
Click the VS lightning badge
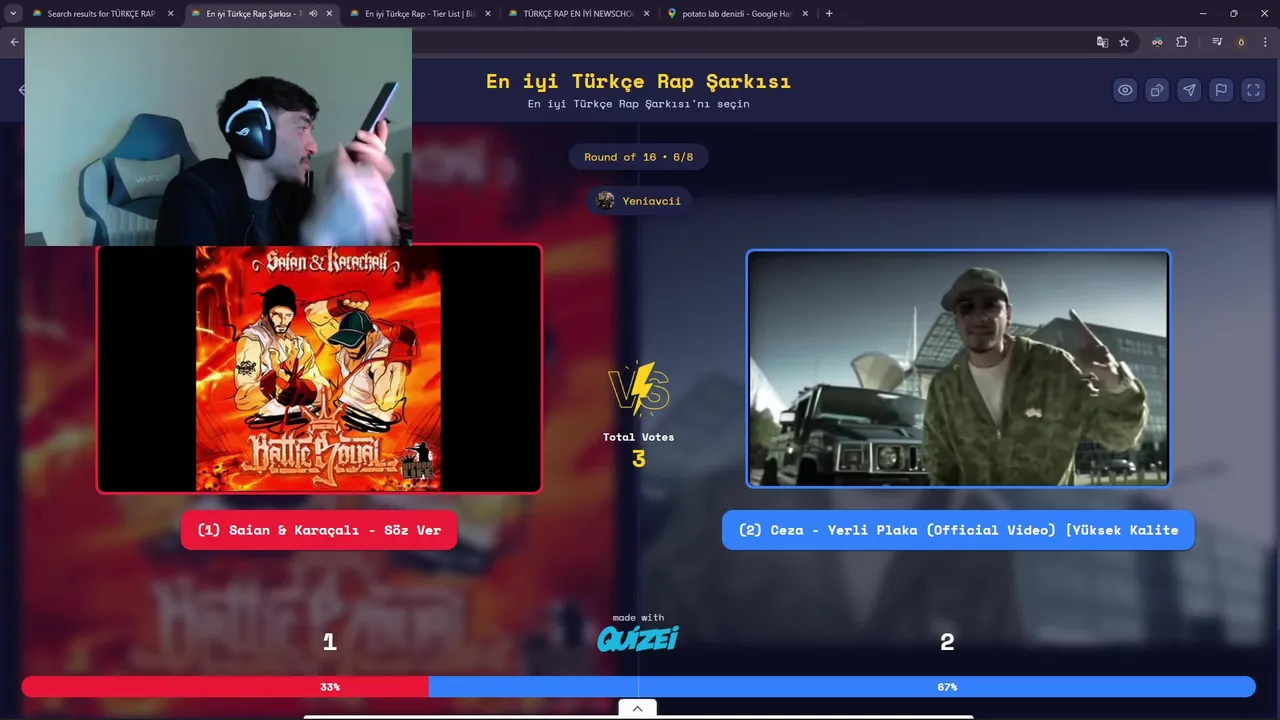pyautogui.click(x=638, y=389)
